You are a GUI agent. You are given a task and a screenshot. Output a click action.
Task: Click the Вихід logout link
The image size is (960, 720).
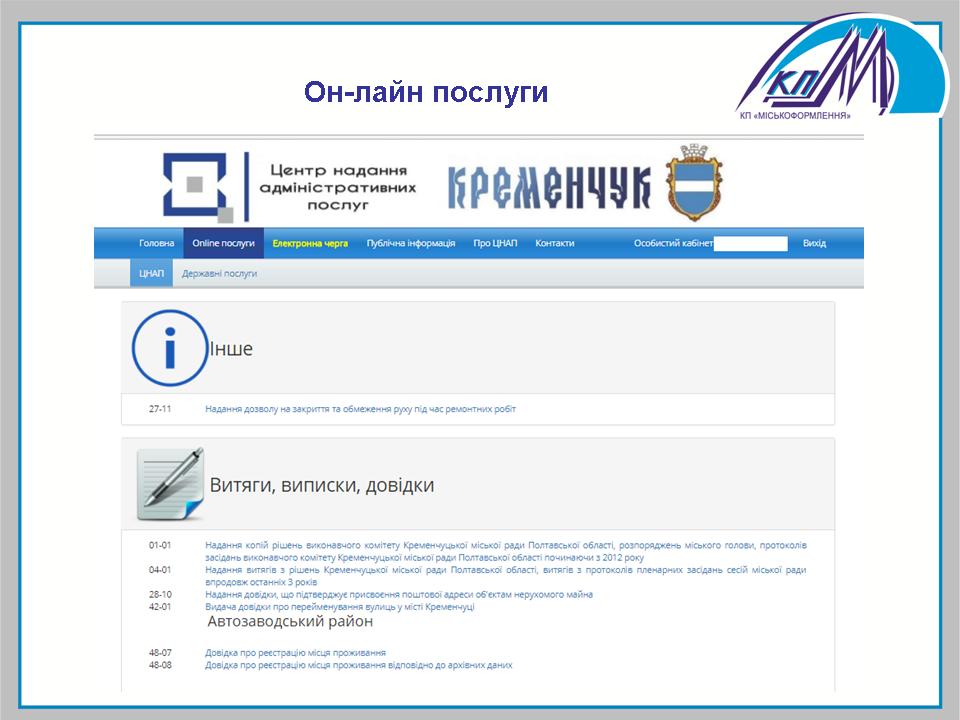(814, 243)
